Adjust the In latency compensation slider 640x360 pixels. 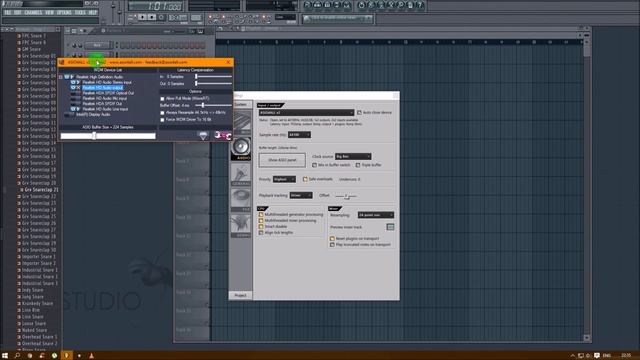pos(213,77)
